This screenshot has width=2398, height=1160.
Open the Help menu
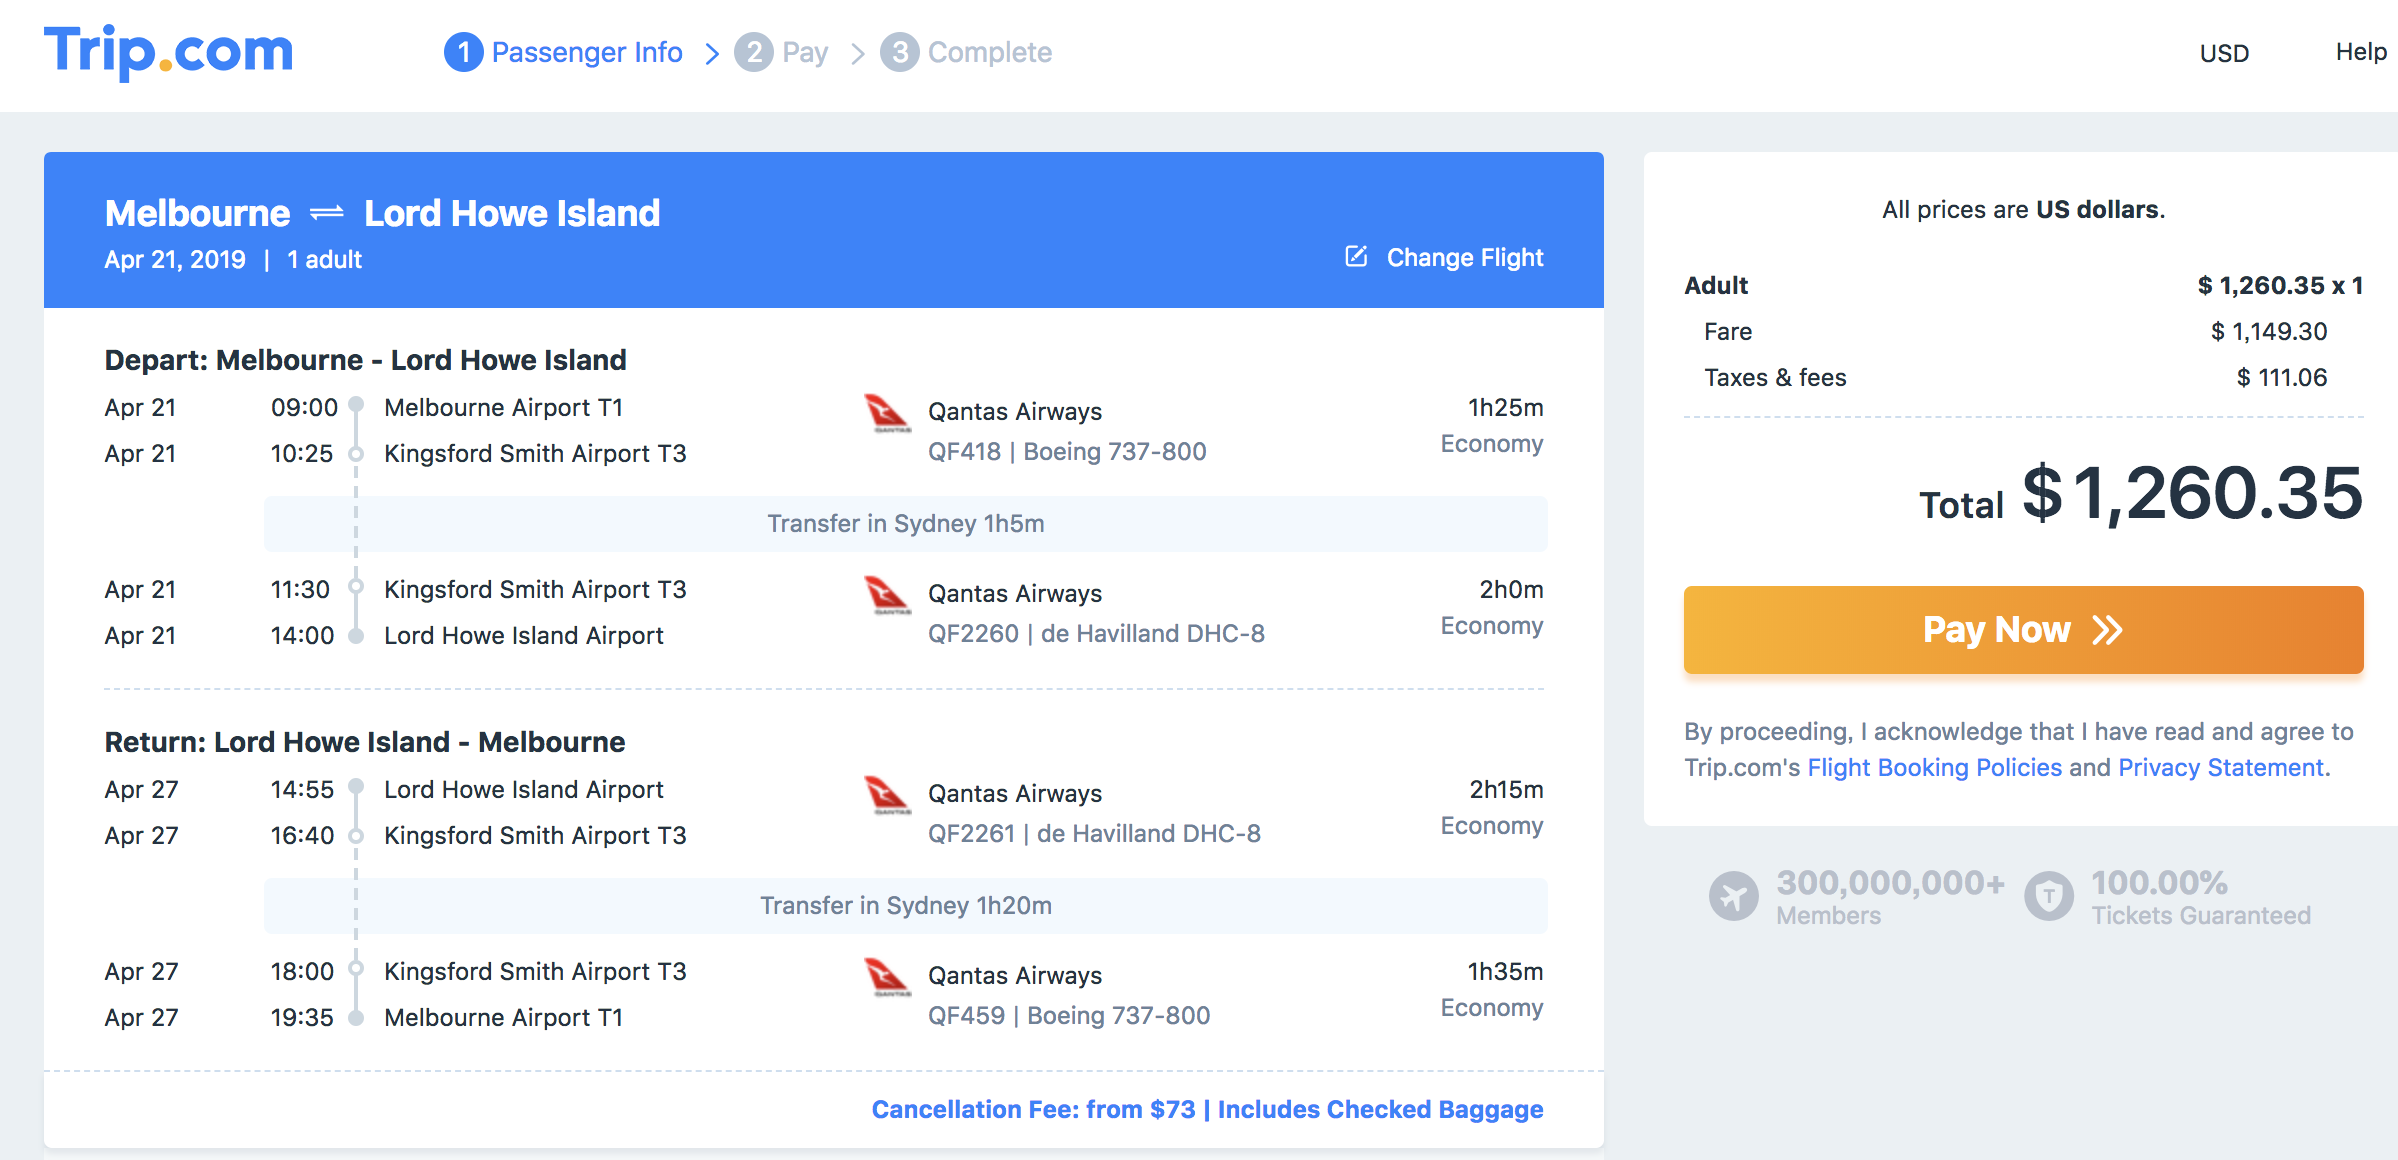[2361, 52]
